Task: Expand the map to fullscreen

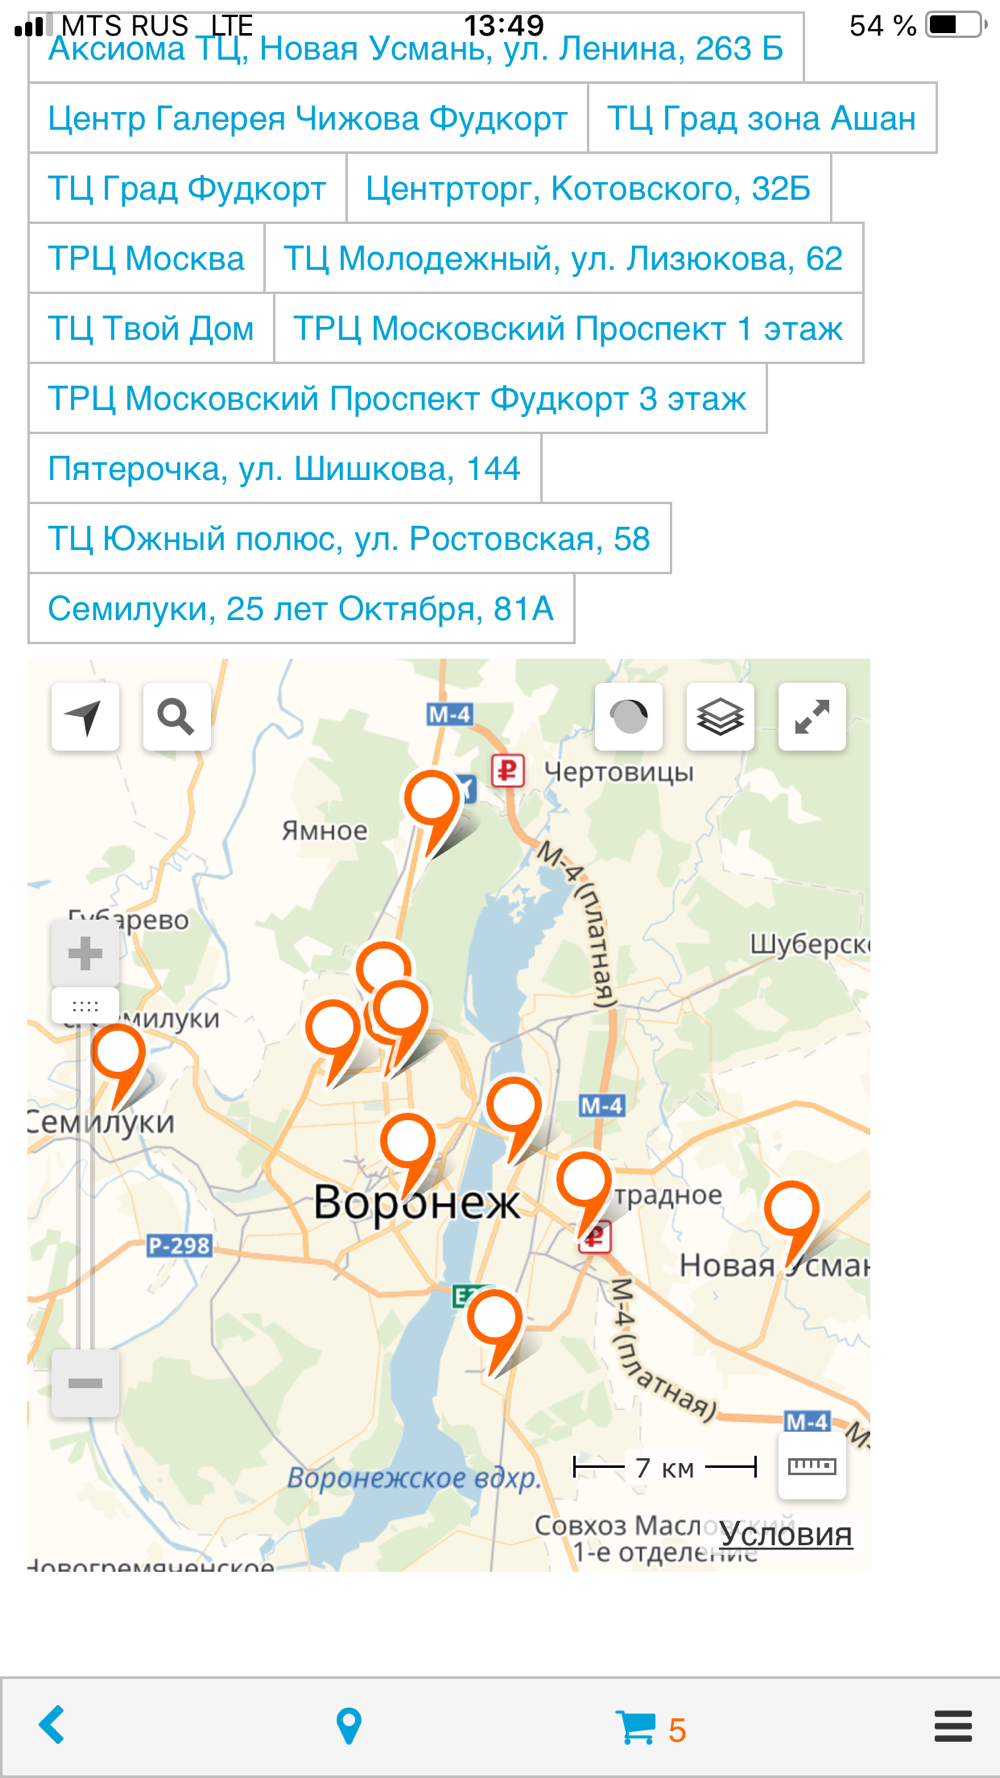Action: click(x=812, y=716)
